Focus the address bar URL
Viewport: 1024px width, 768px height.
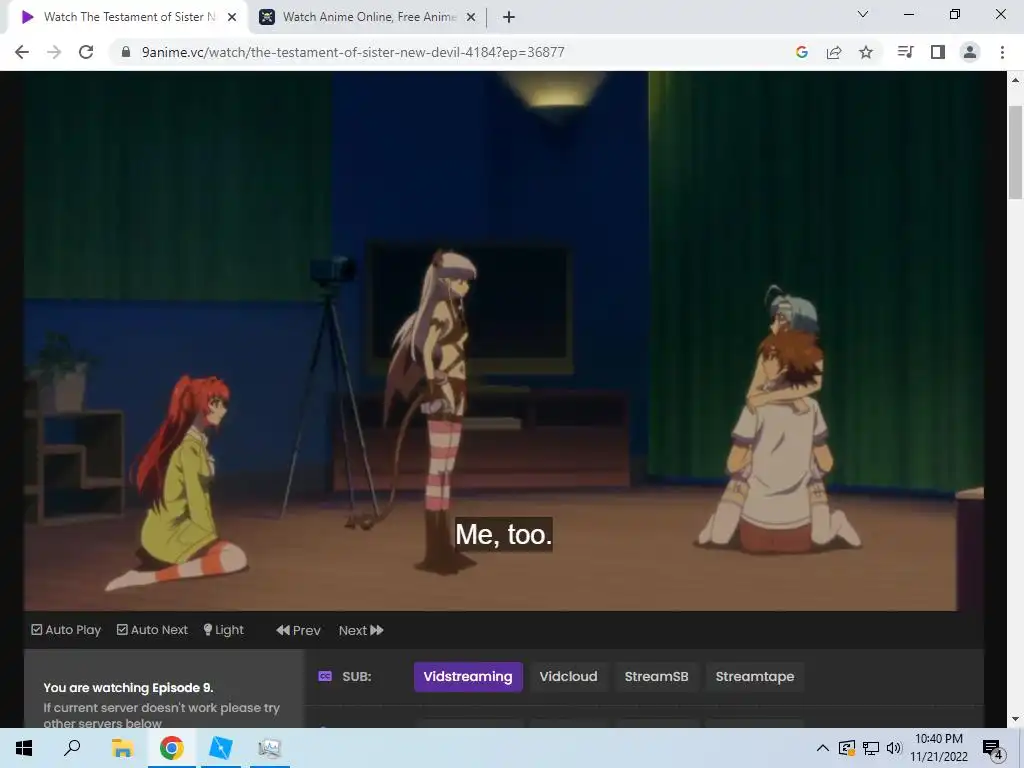pyautogui.click(x=353, y=52)
